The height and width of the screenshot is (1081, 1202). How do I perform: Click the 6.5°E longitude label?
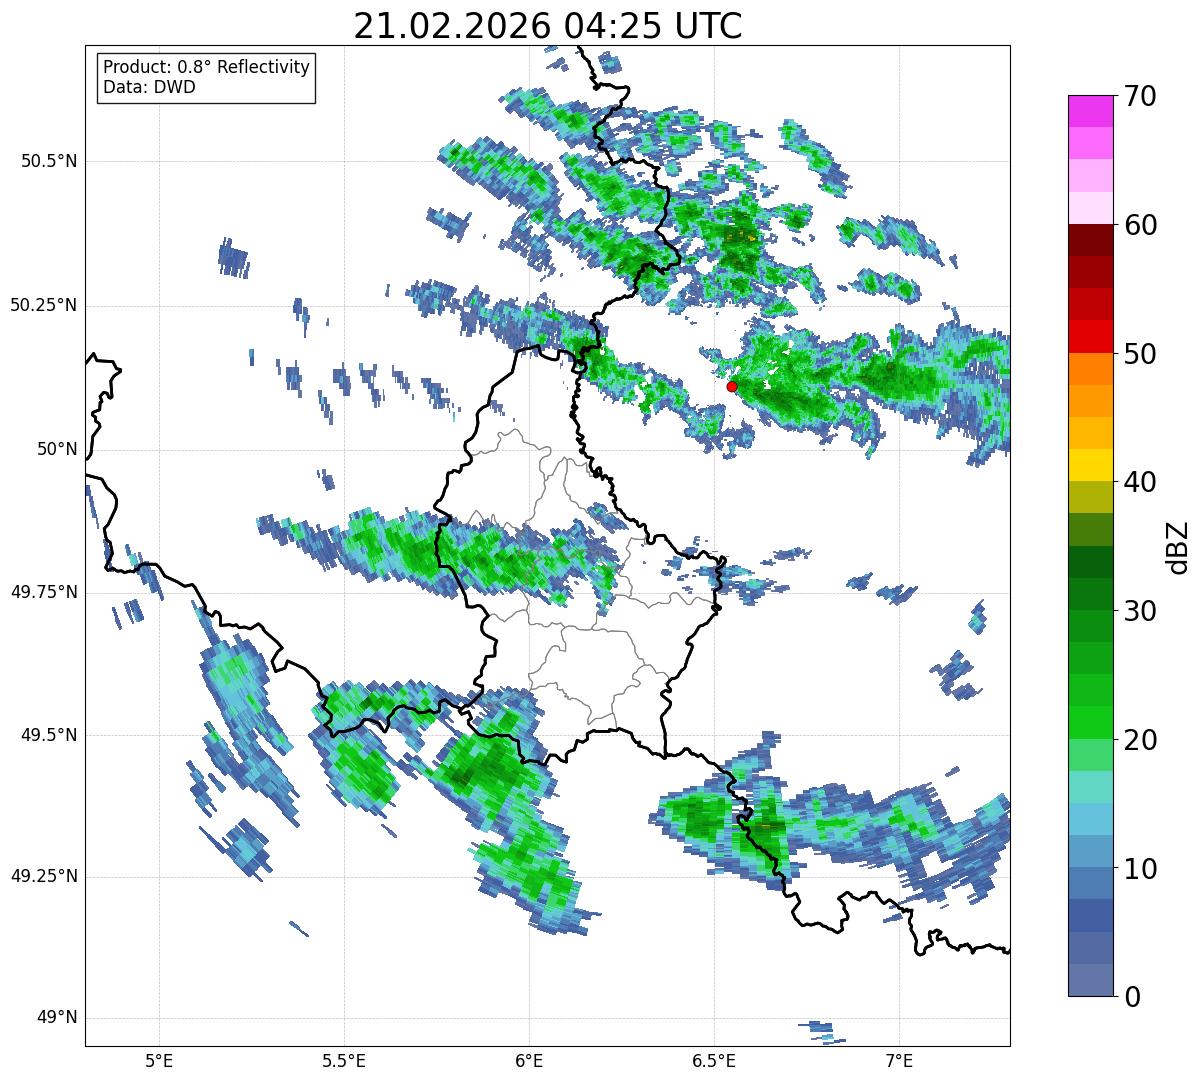coord(714,1060)
